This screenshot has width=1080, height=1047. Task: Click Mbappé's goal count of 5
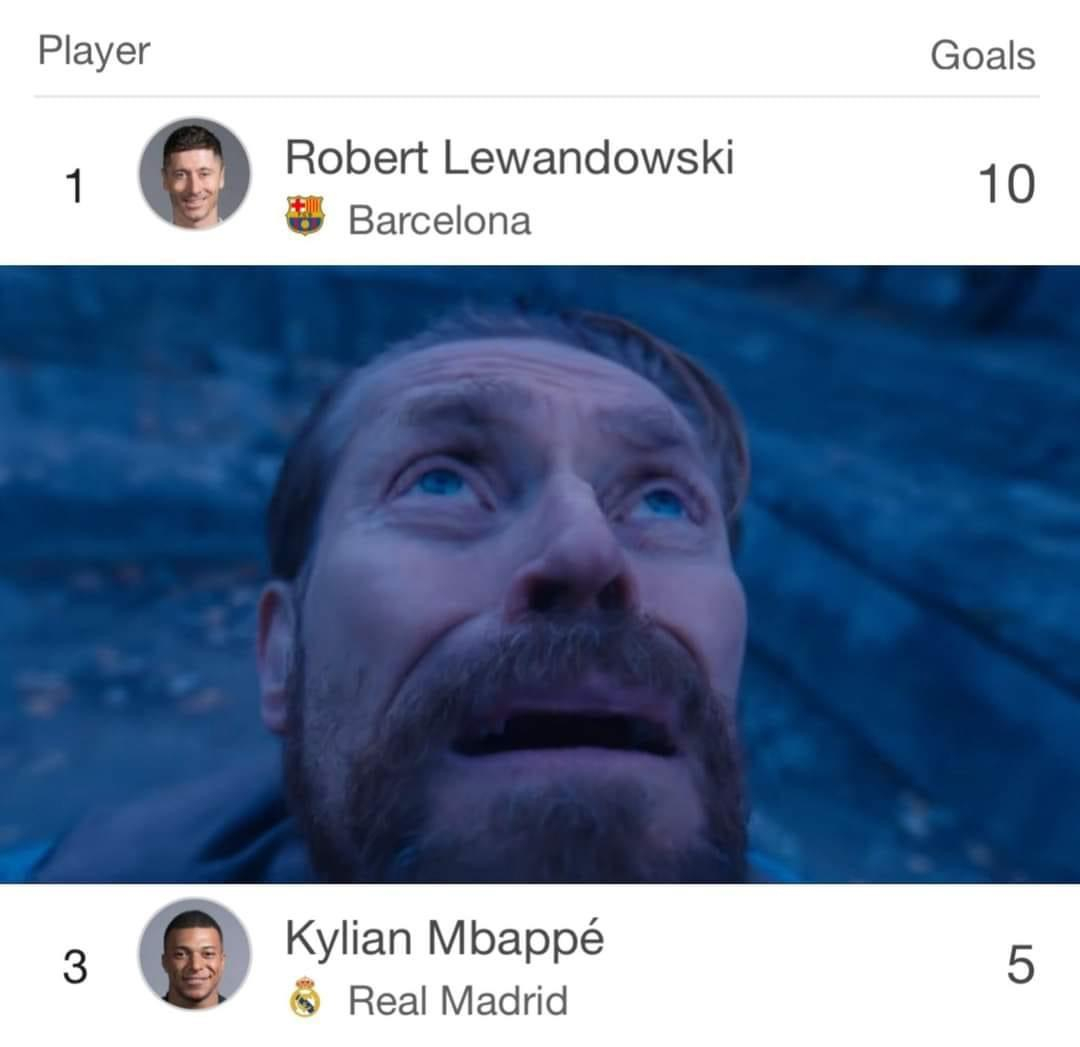coord(1019,966)
